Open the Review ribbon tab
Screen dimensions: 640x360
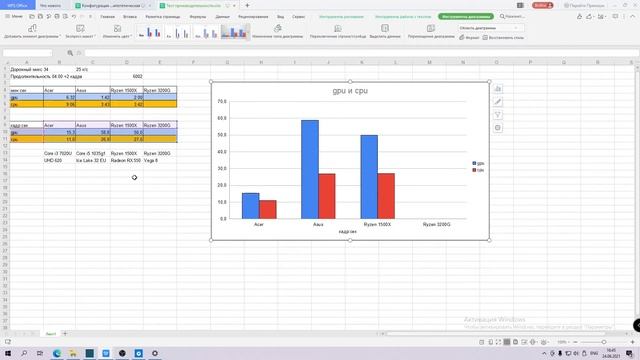(253, 17)
